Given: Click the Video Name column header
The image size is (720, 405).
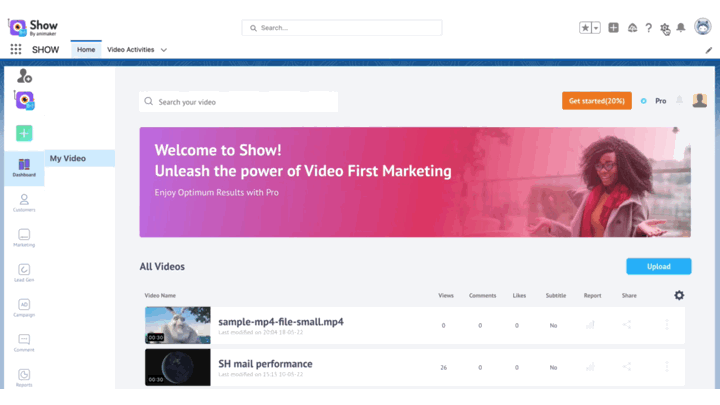Looking at the screenshot, I should pos(160,295).
